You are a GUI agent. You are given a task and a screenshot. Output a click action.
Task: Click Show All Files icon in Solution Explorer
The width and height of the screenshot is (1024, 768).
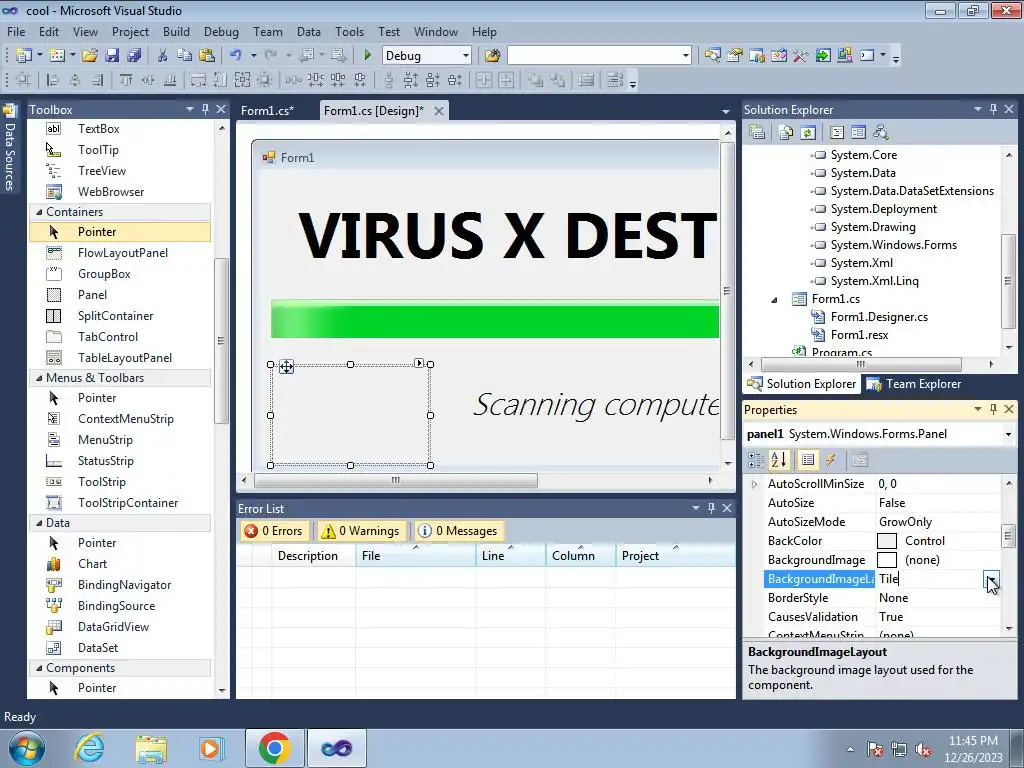pos(786,133)
